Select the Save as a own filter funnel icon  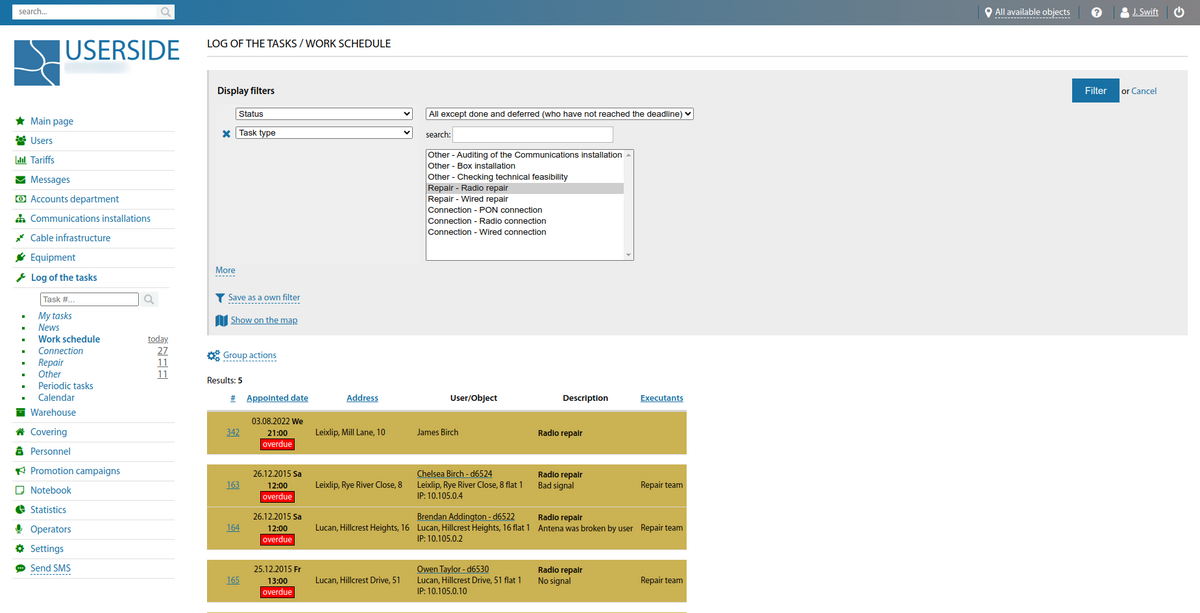pos(220,297)
